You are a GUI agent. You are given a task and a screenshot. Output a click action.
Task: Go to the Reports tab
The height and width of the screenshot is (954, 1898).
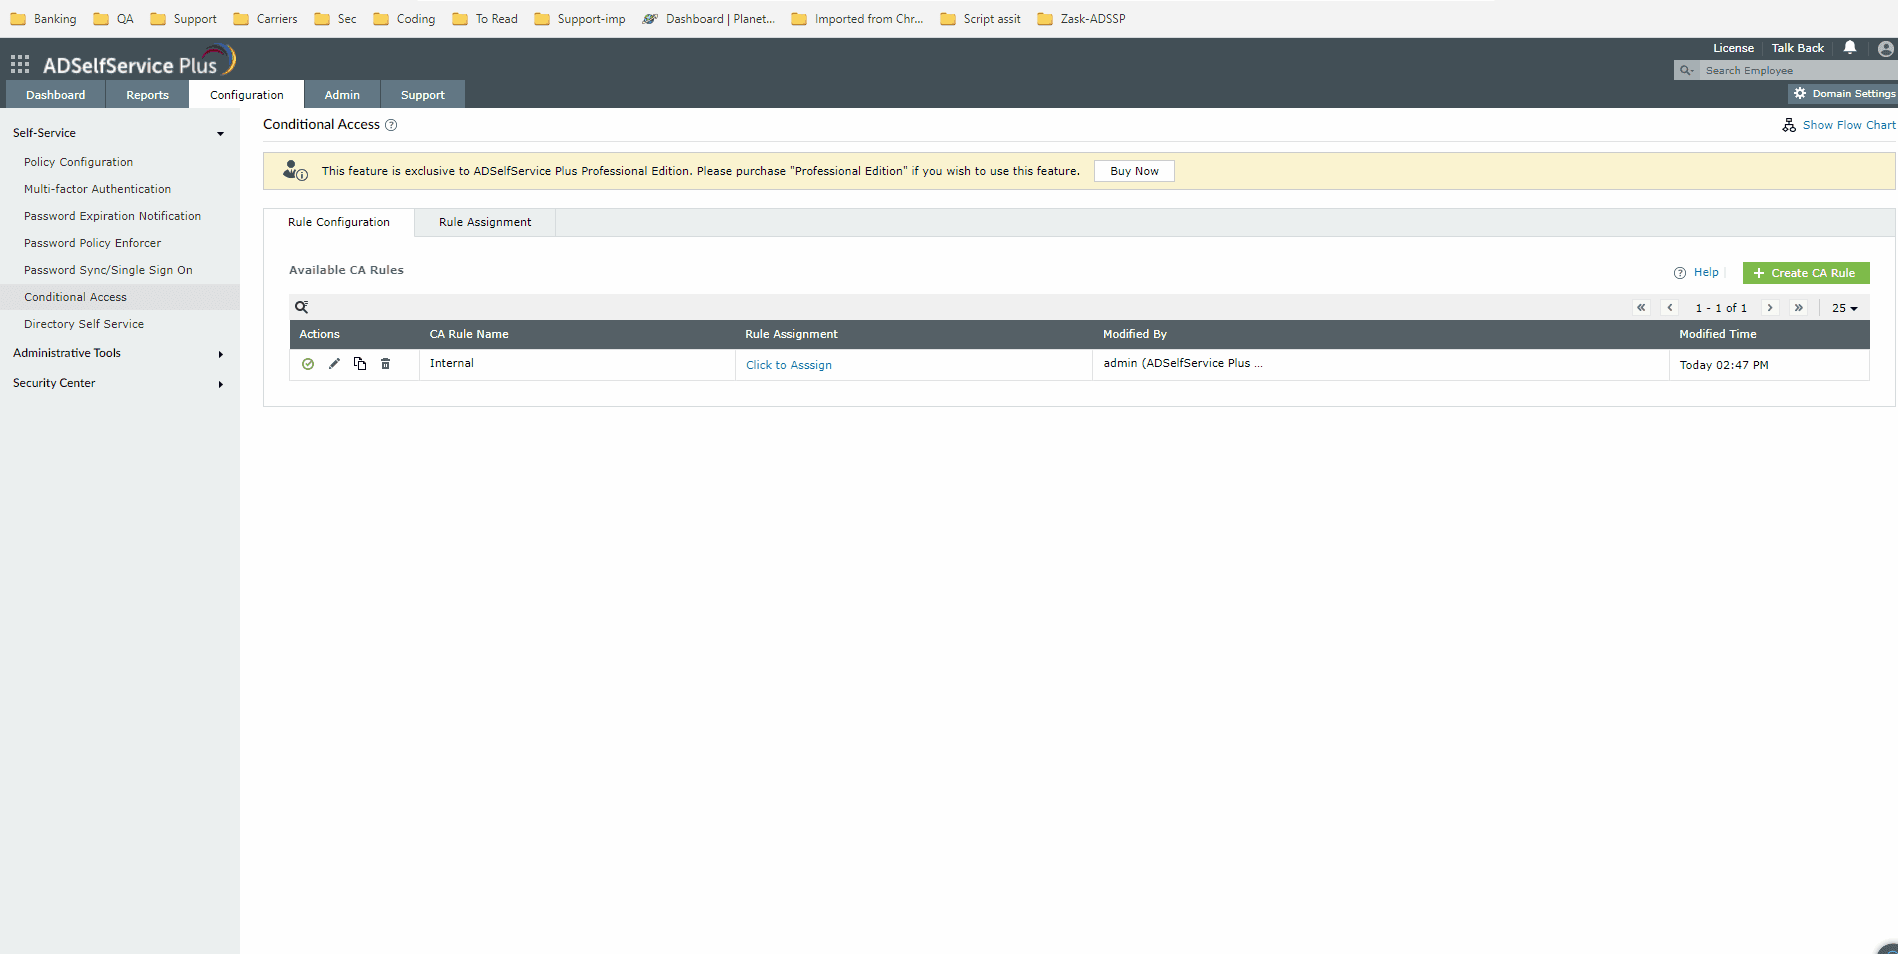pyautogui.click(x=147, y=94)
